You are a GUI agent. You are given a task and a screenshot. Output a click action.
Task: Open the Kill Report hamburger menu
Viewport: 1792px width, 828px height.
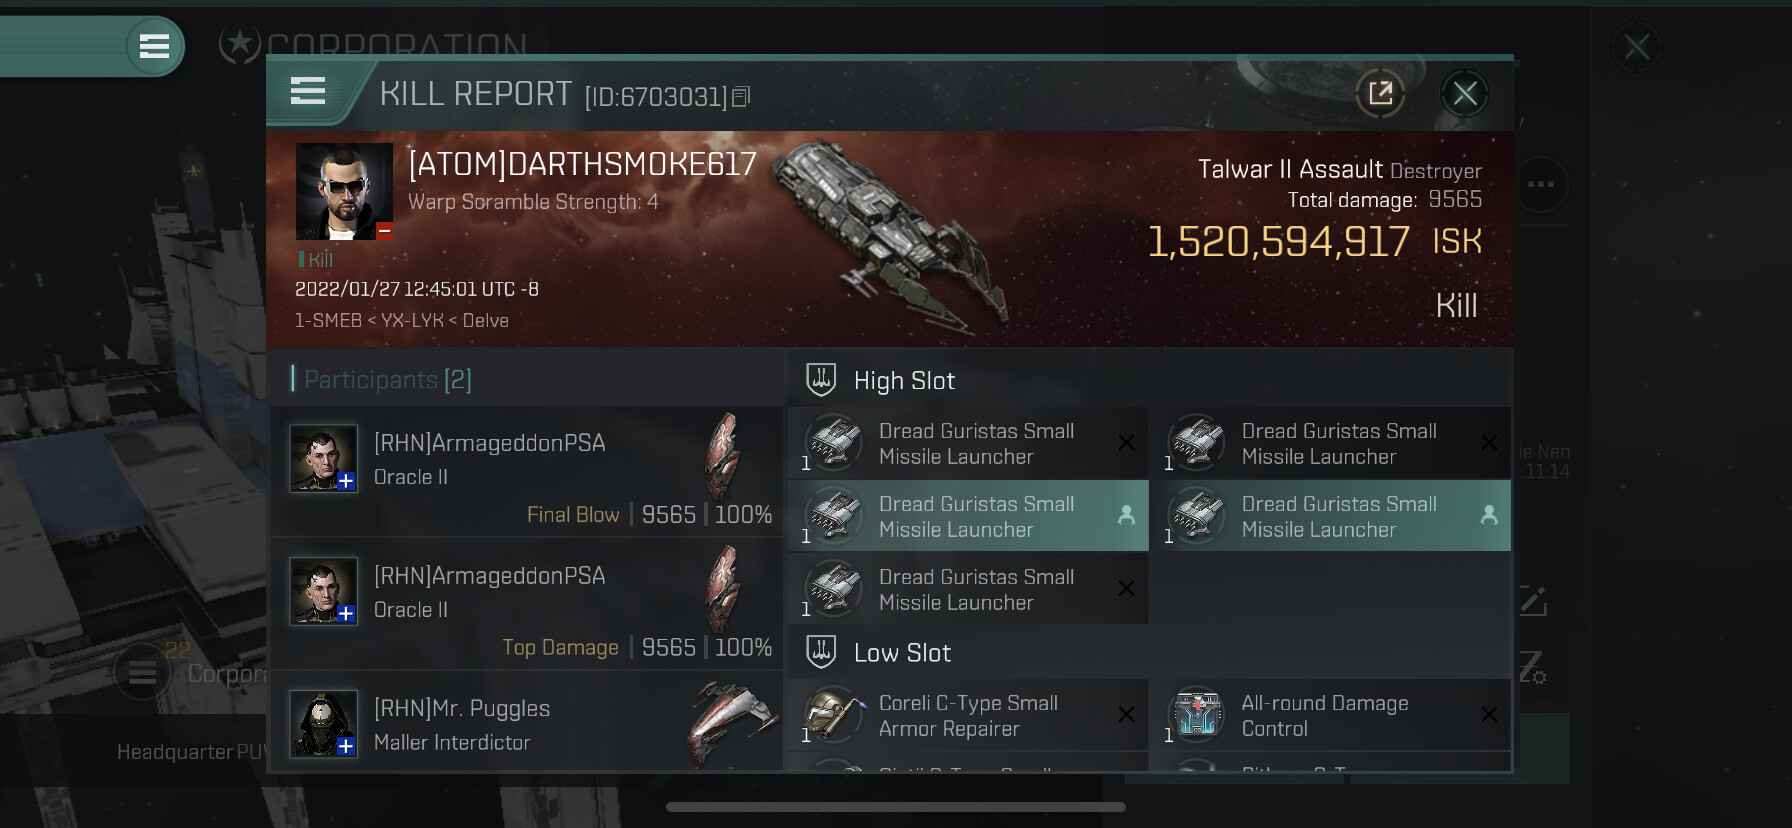308,92
